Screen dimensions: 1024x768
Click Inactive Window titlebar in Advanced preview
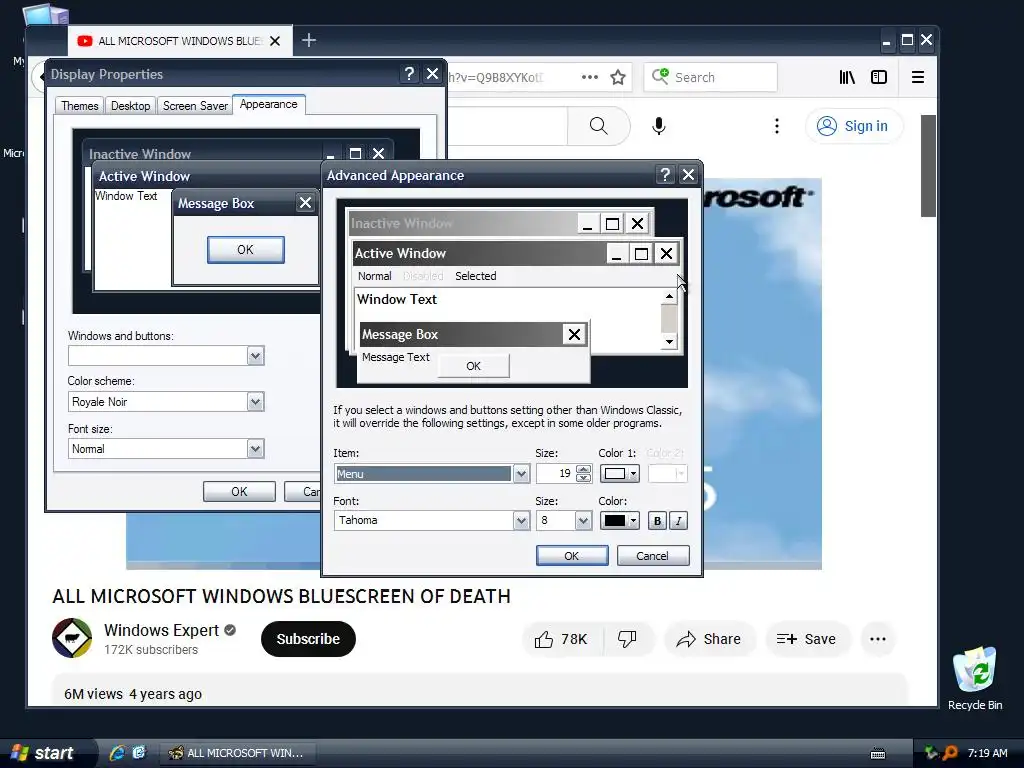[464, 223]
